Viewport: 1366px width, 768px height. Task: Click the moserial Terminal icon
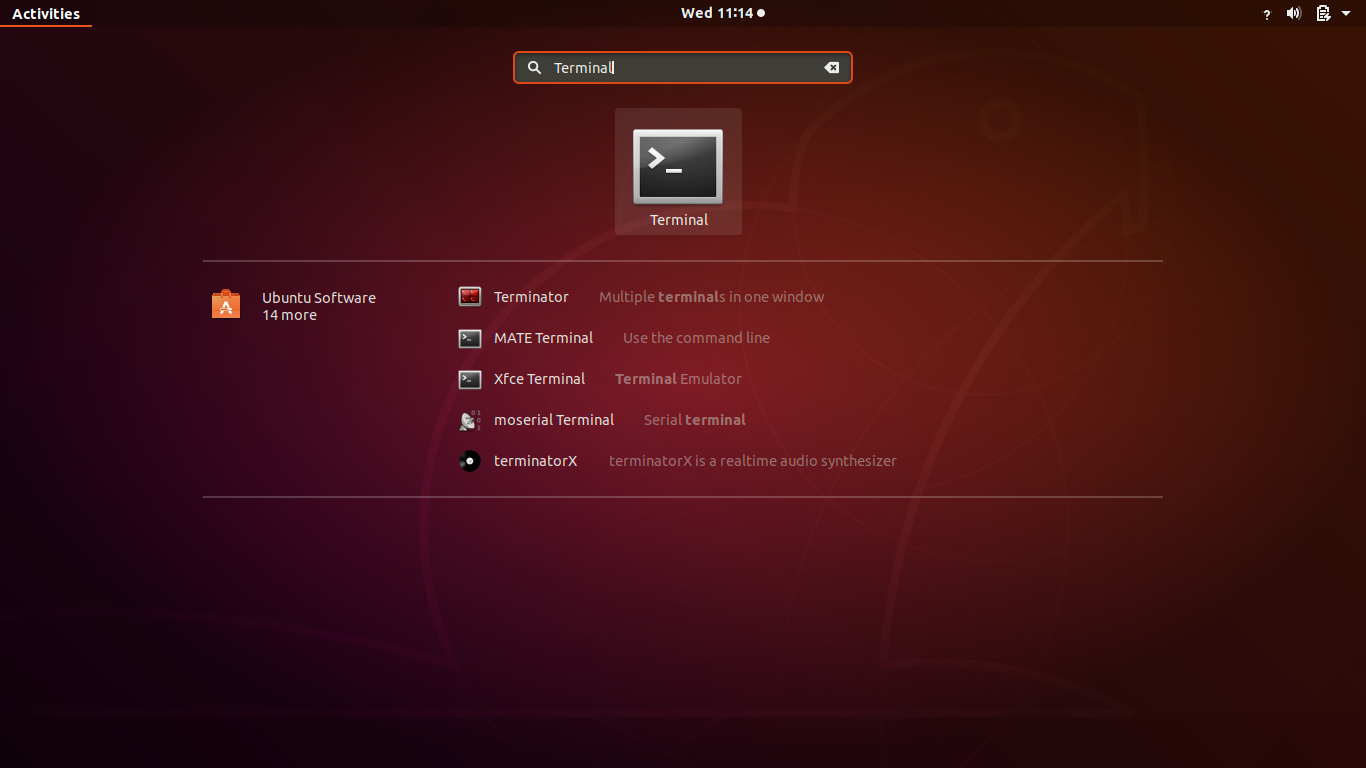pyautogui.click(x=470, y=420)
